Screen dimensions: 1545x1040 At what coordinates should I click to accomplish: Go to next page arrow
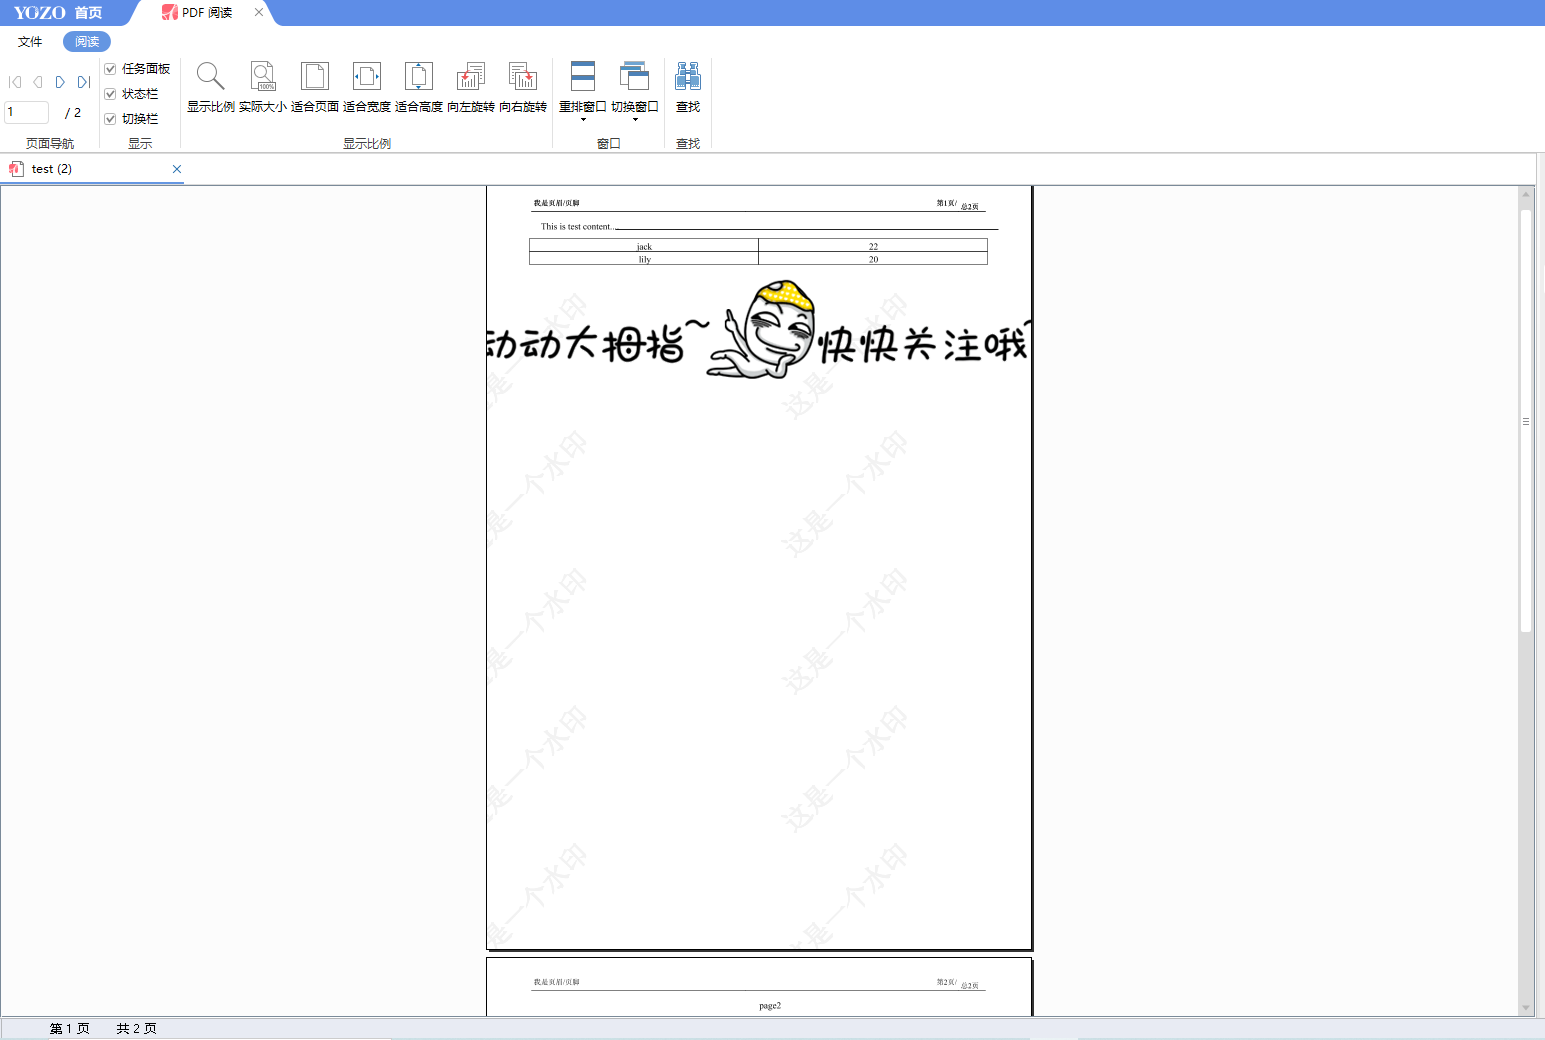(x=60, y=82)
